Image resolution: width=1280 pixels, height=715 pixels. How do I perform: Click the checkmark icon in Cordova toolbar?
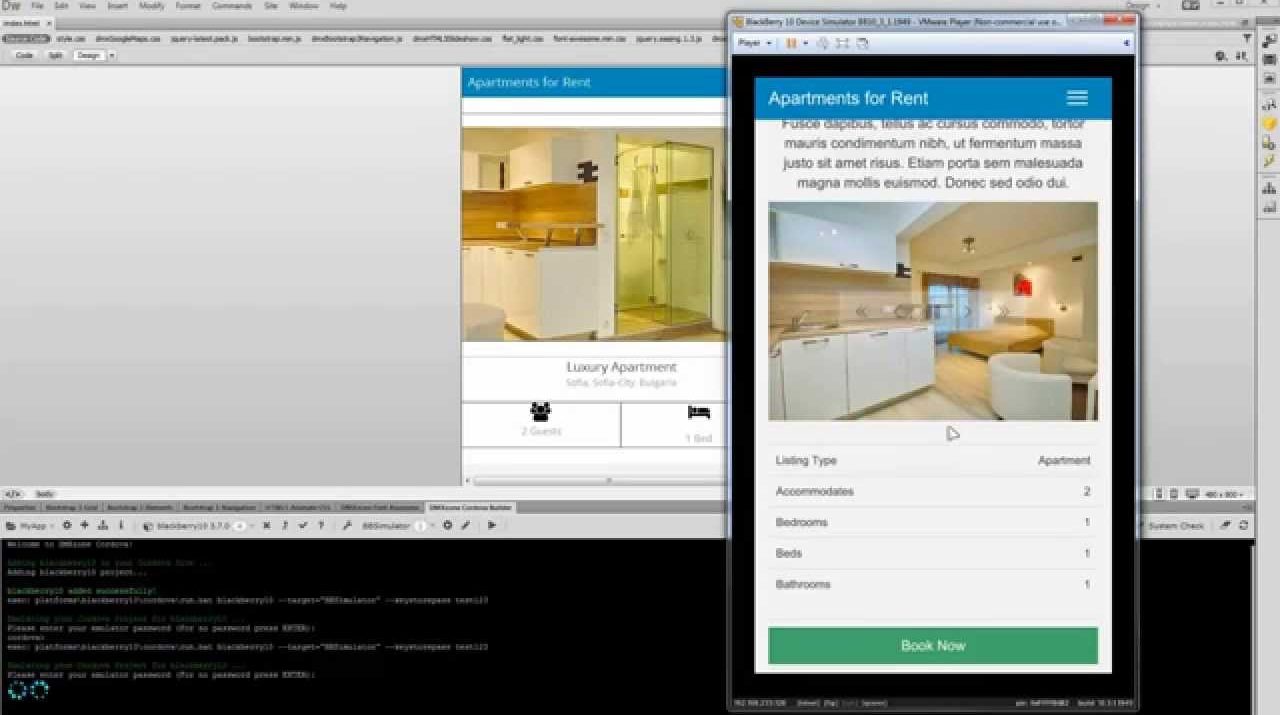point(302,525)
